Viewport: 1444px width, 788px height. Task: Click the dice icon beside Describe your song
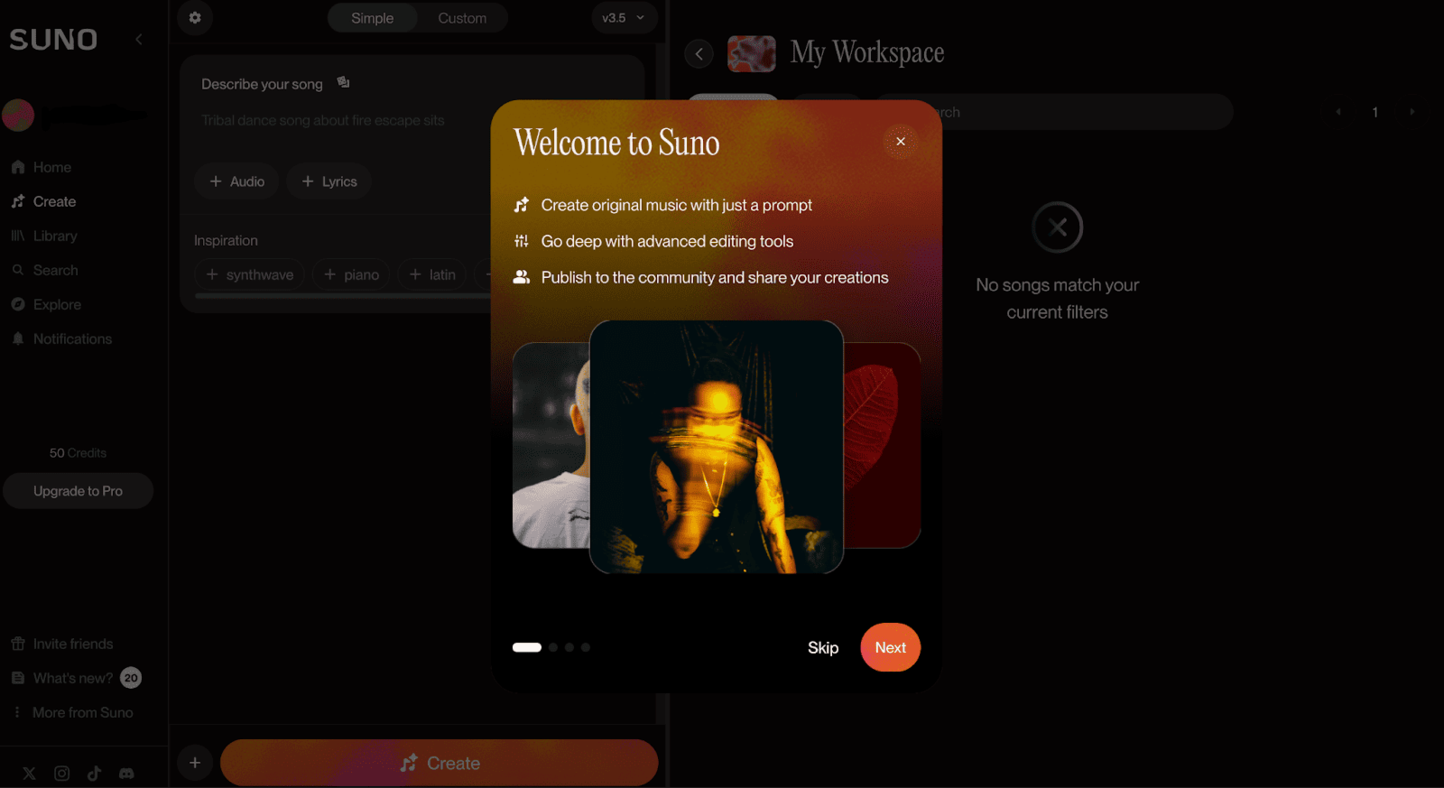click(x=343, y=83)
